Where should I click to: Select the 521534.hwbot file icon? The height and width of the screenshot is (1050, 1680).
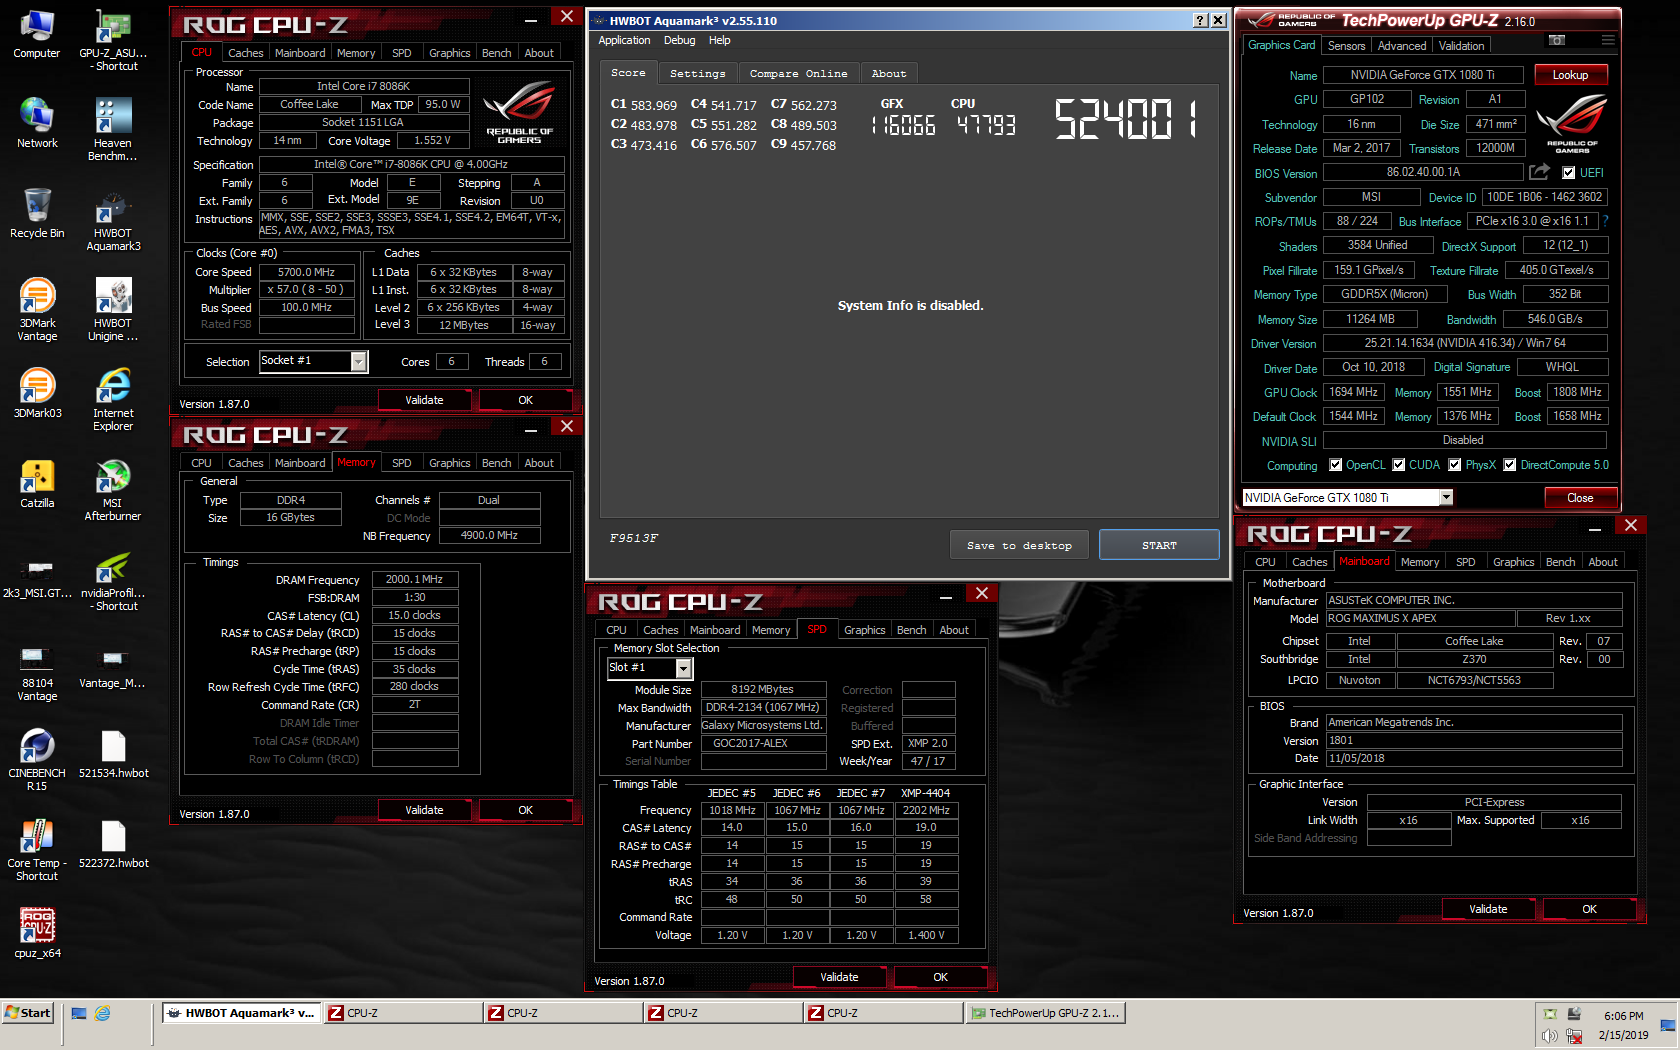click(113, 754)
